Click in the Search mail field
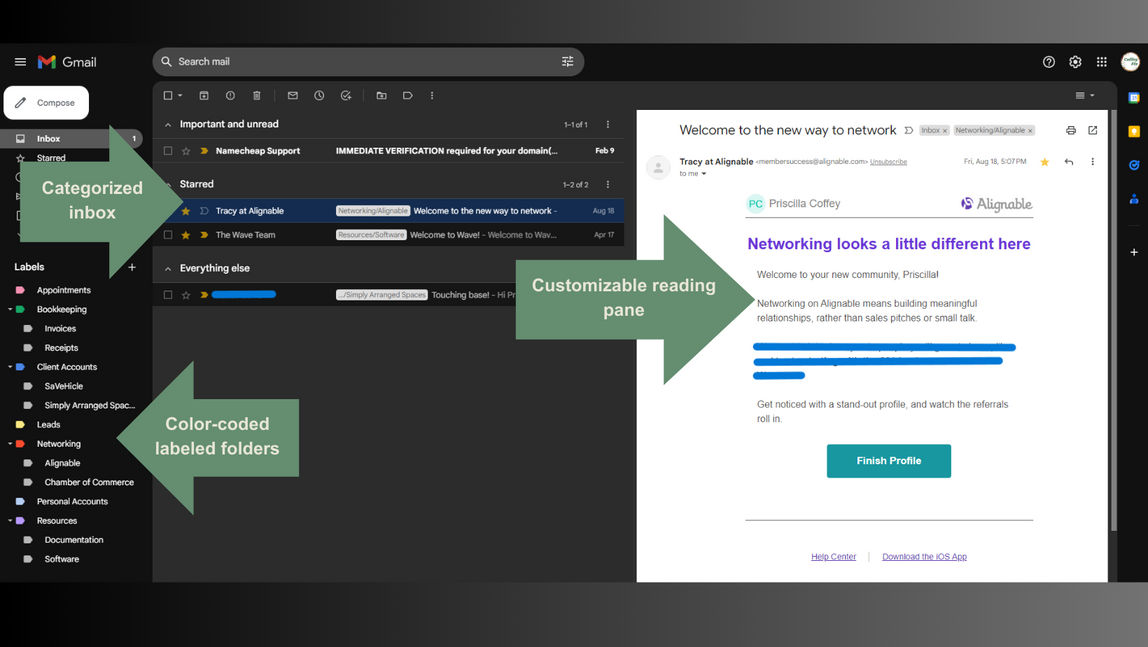This screenshot has height=647, width=1148. 360,62
